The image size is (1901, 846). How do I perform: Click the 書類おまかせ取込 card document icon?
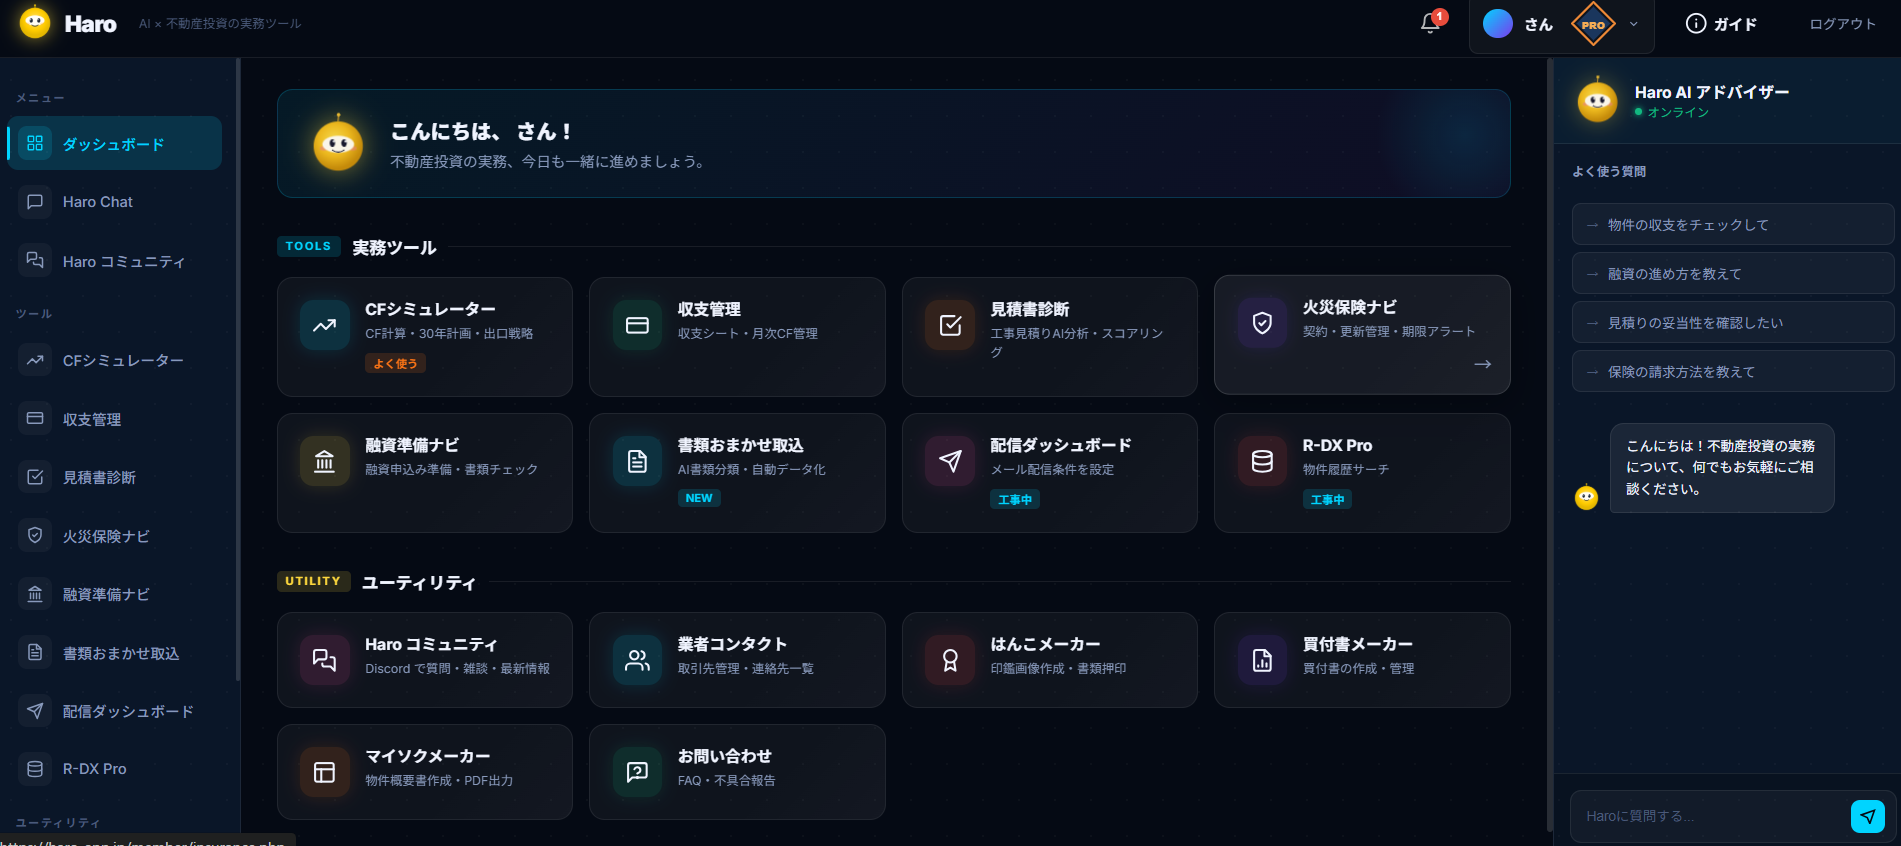637,461
